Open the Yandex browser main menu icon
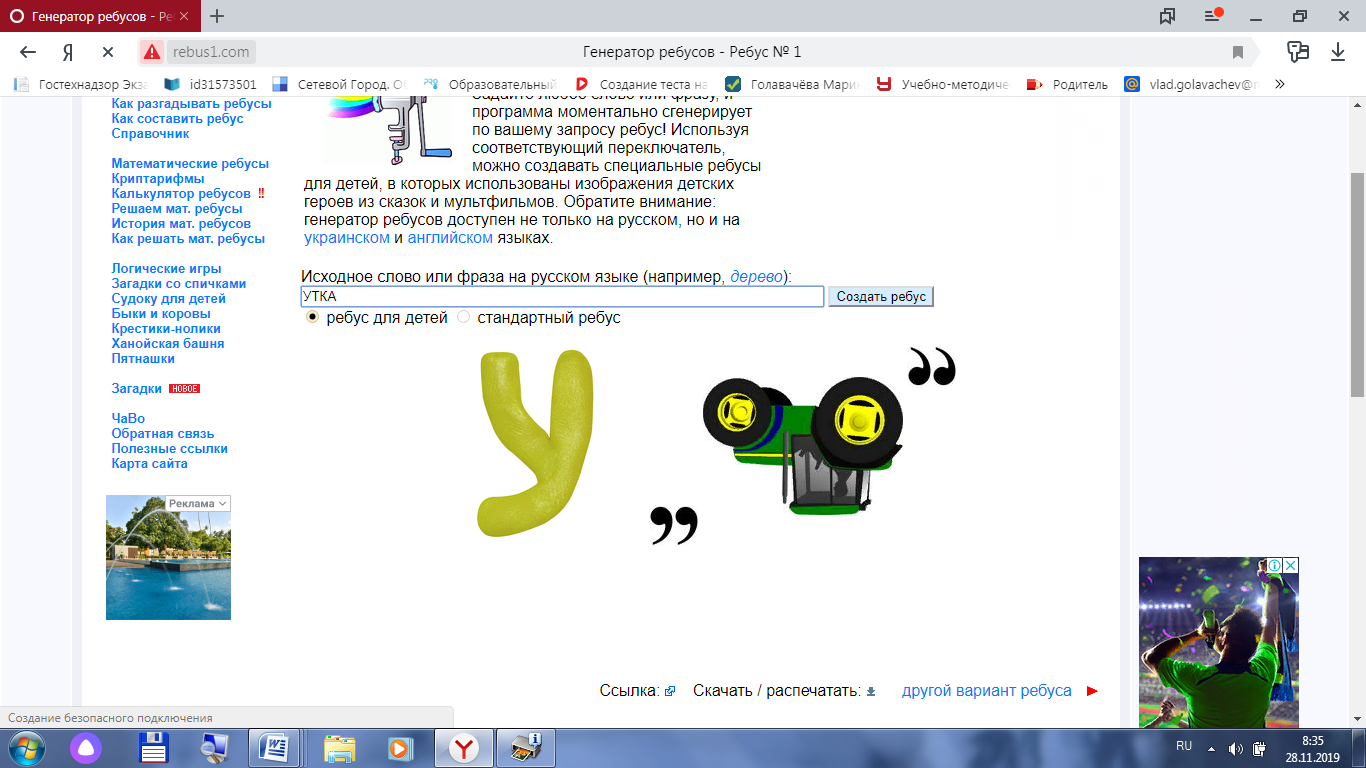This screenshot has height=768, width=1366. [x=1213, y=16]
